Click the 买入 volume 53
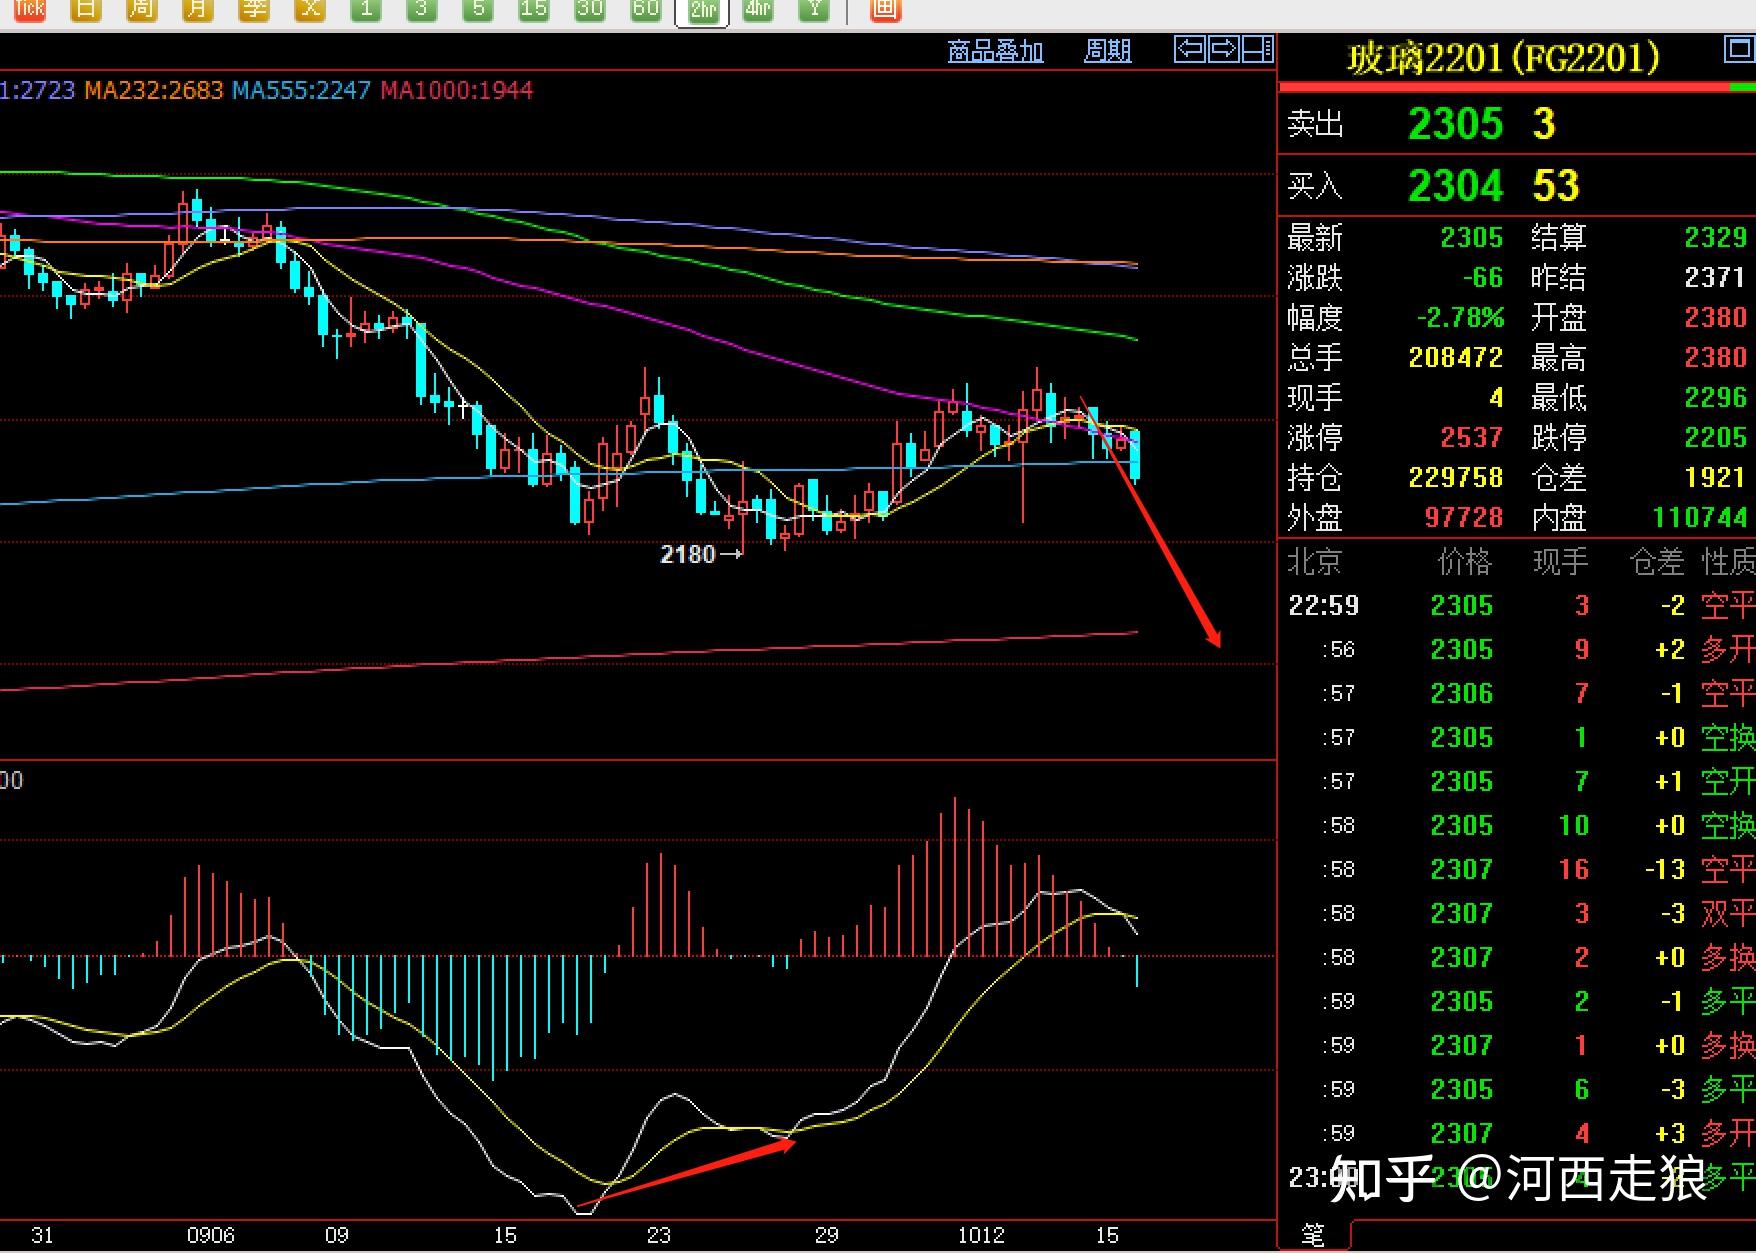 tap(1556, 186)
